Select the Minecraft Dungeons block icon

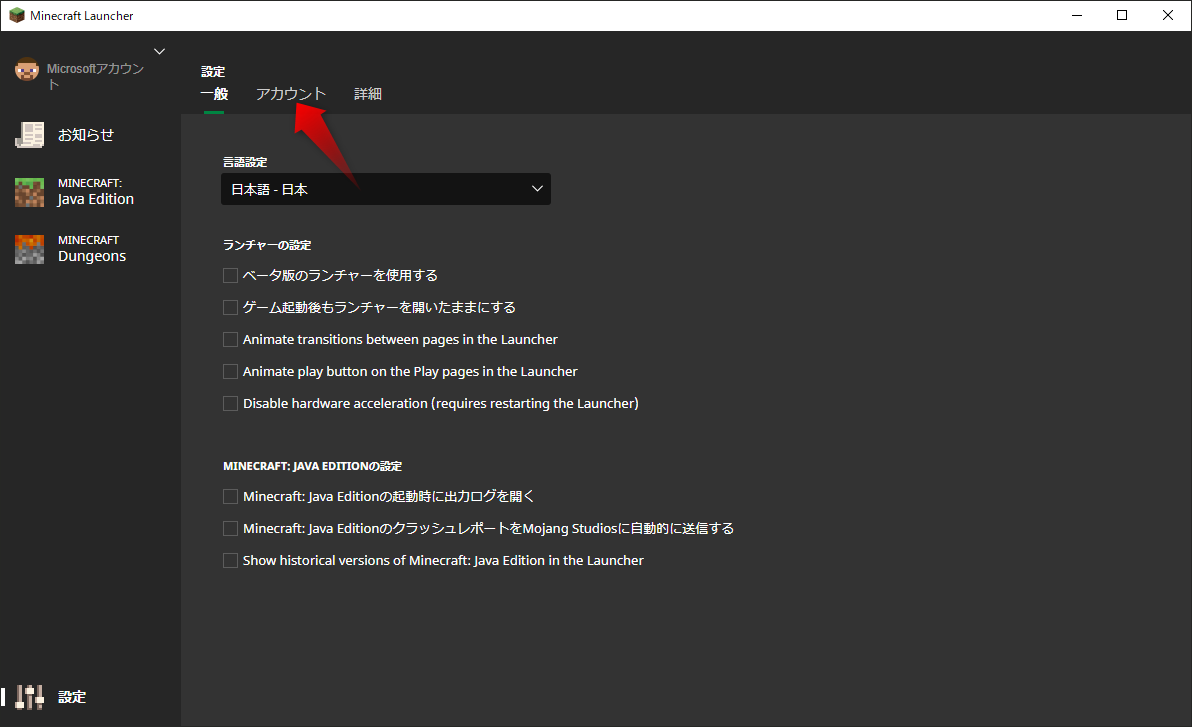29,249
